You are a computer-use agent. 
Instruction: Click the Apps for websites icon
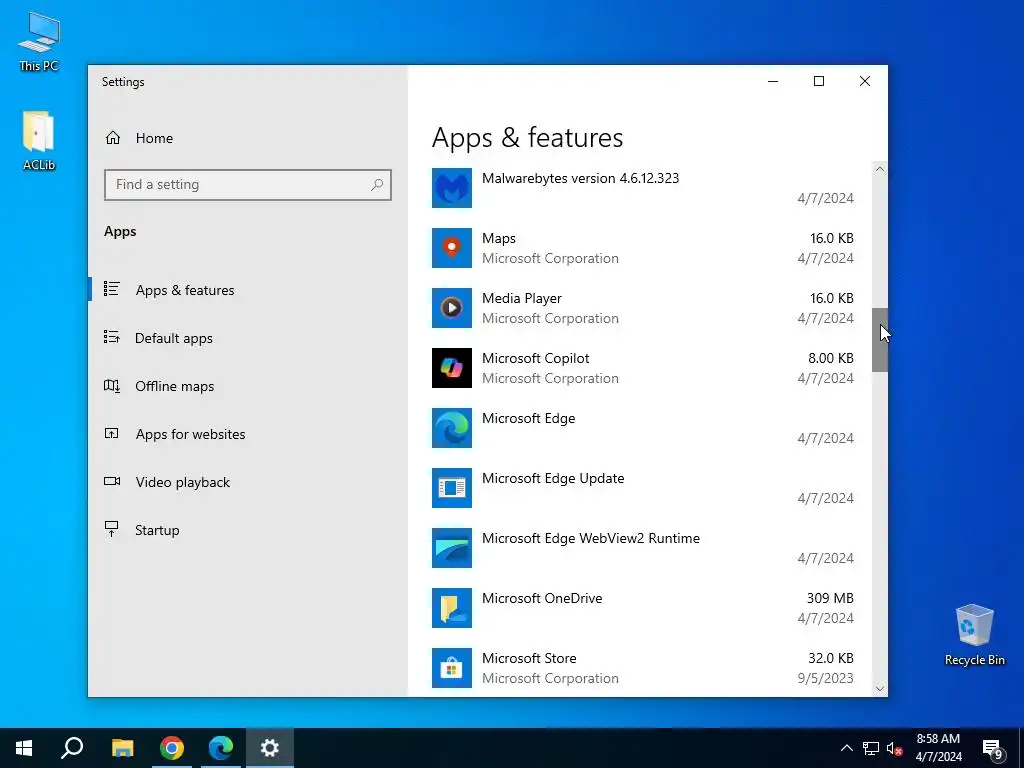112,433
